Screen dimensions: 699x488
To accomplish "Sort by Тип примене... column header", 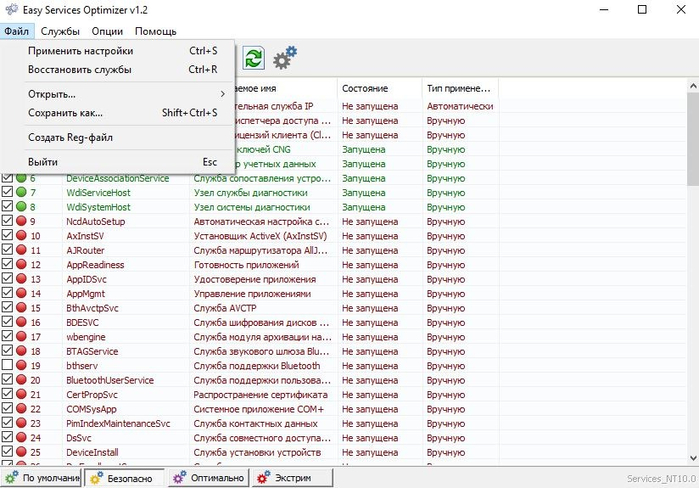I will [460, 88].
